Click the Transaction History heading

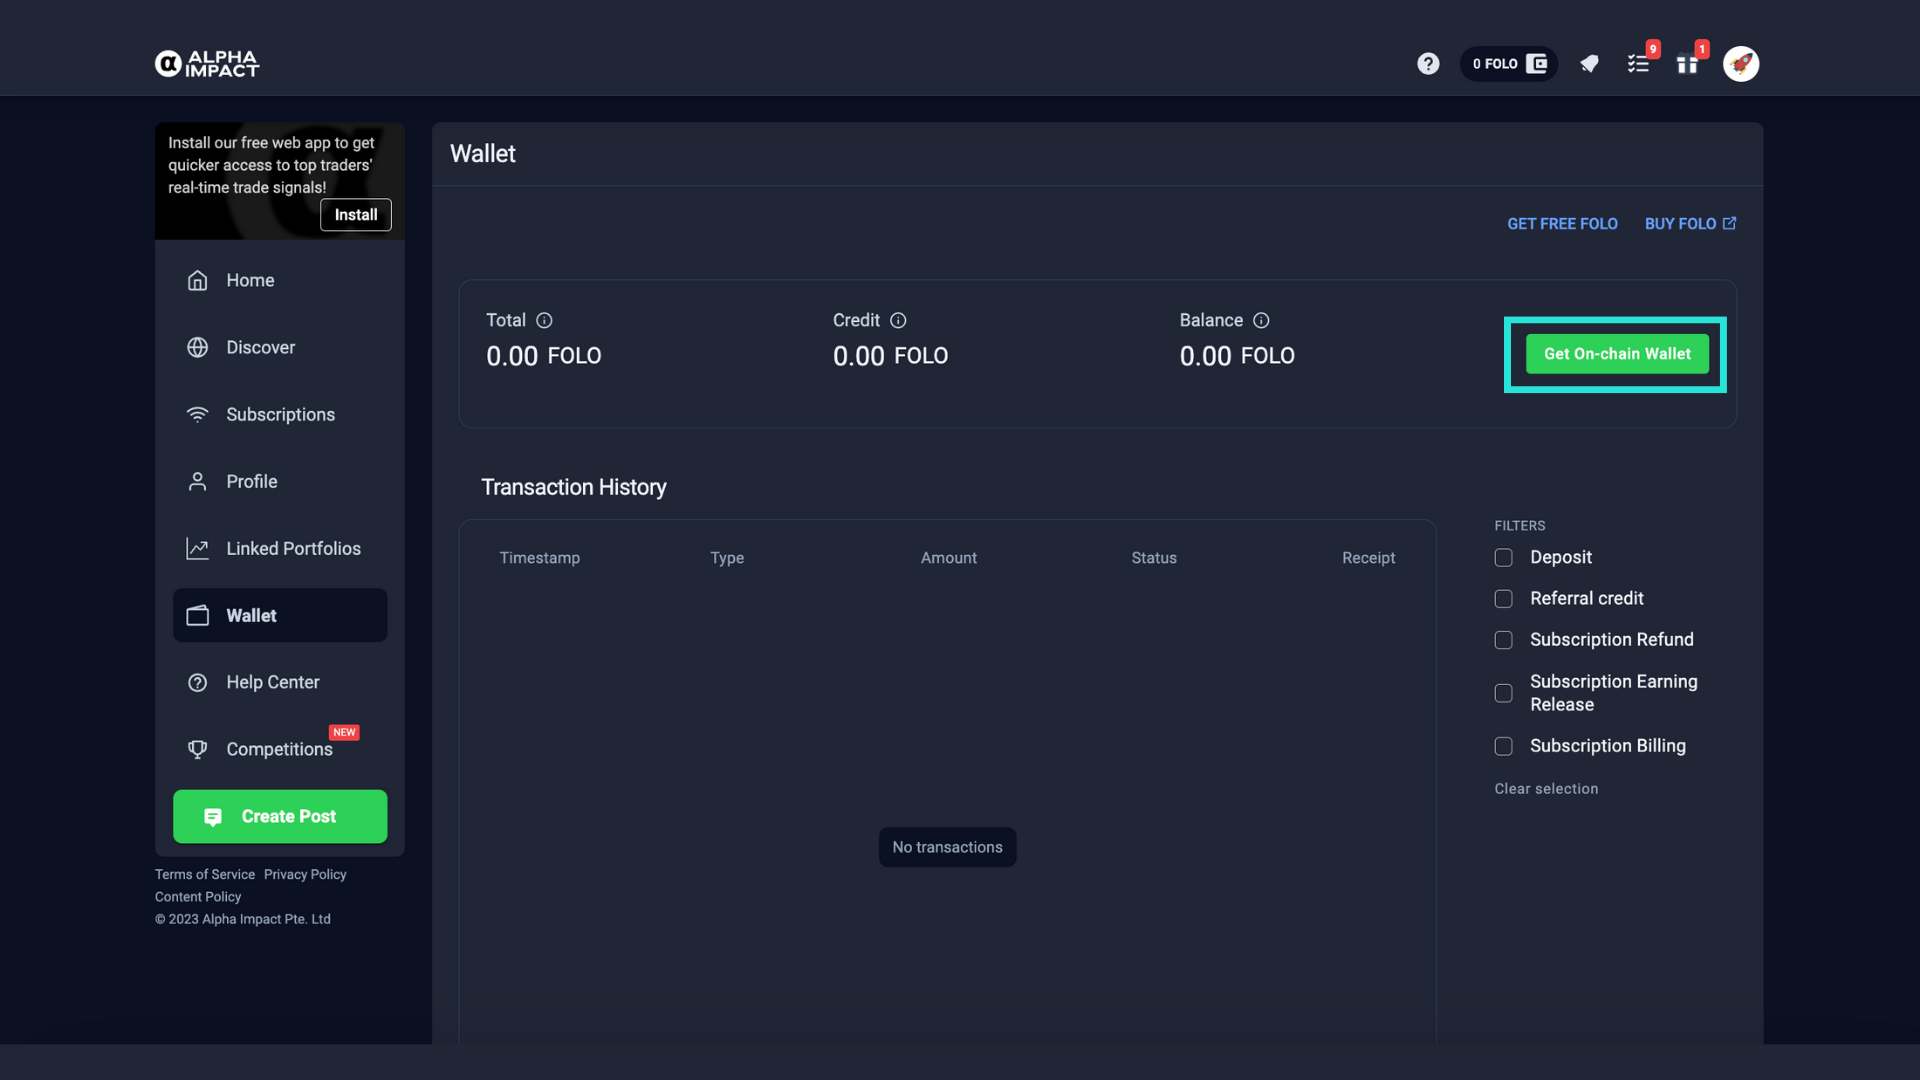click(574, 487)
